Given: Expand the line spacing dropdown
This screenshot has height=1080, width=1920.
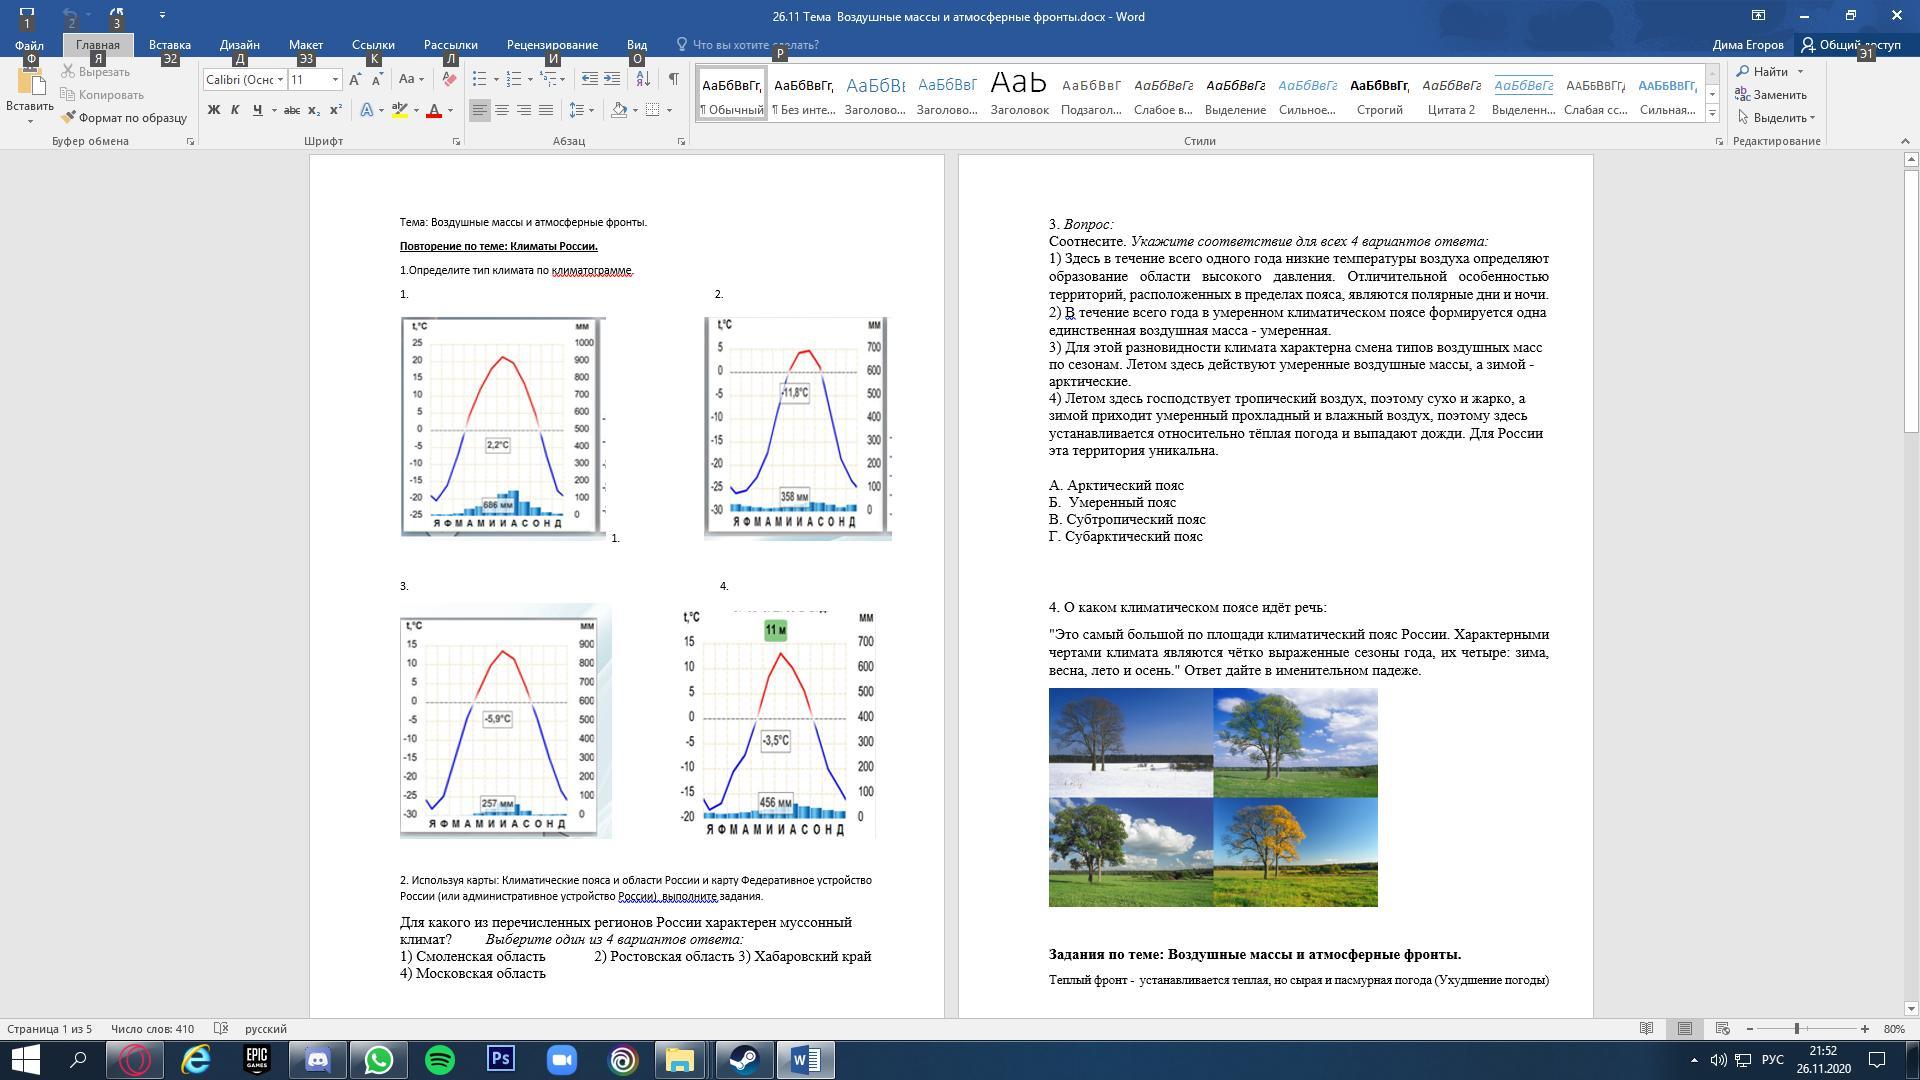Looking at the screenshot, I should 592,110.
